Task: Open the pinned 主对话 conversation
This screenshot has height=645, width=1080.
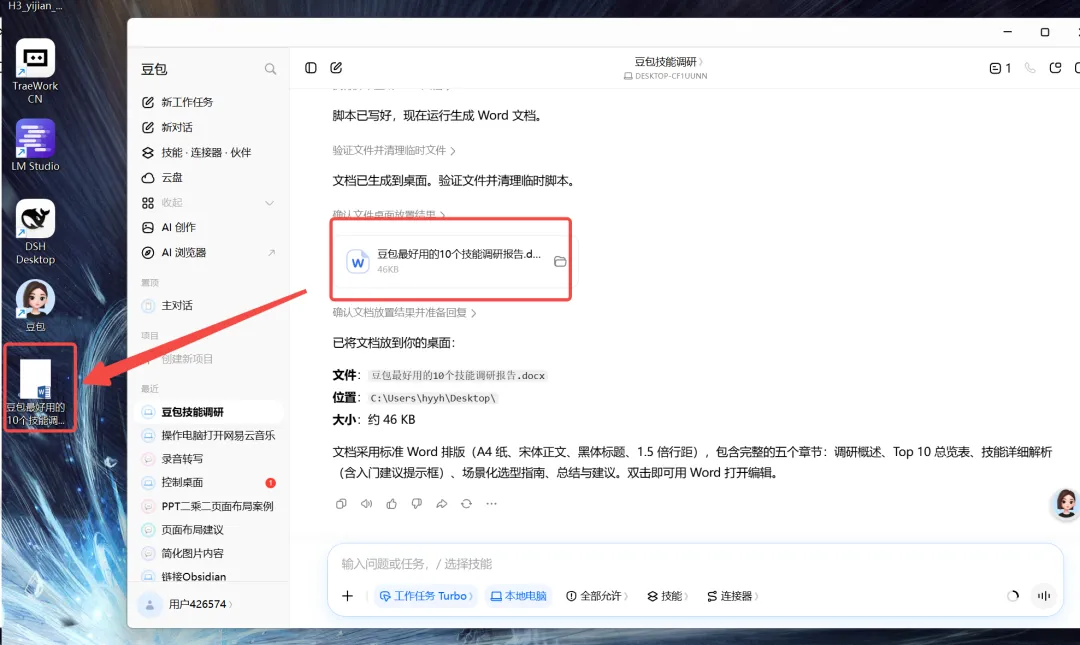Action: [208, 305]
